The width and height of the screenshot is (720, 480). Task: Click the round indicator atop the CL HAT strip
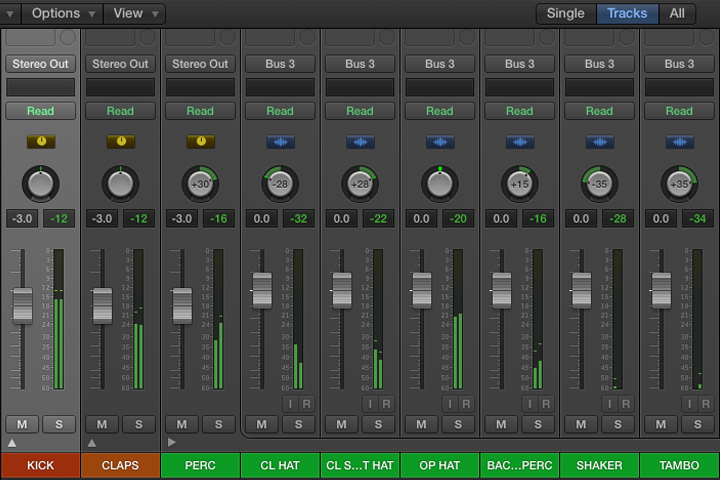pyautogui.click(x=307, y=37)
